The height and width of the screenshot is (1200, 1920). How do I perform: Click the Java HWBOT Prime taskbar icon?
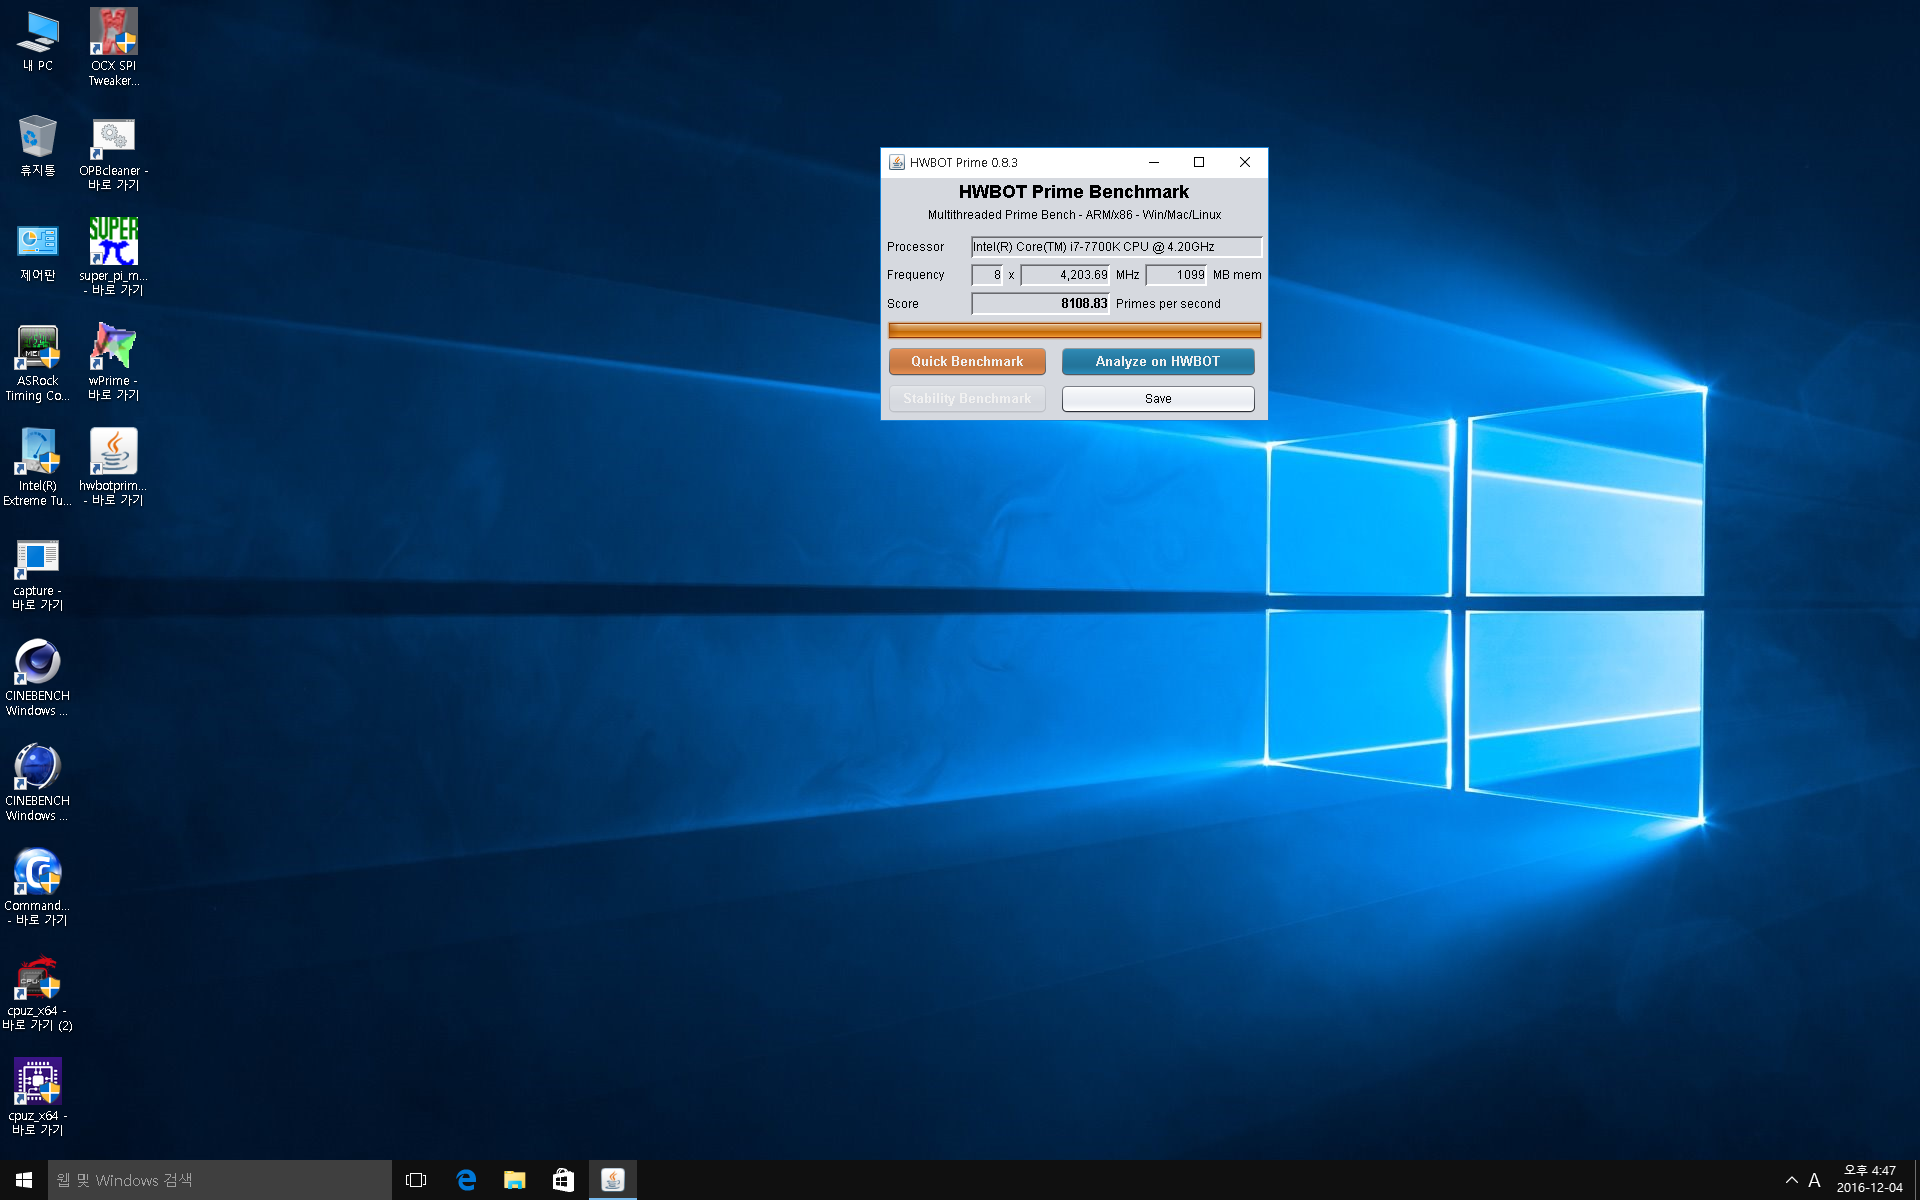tap(612, 1180)
